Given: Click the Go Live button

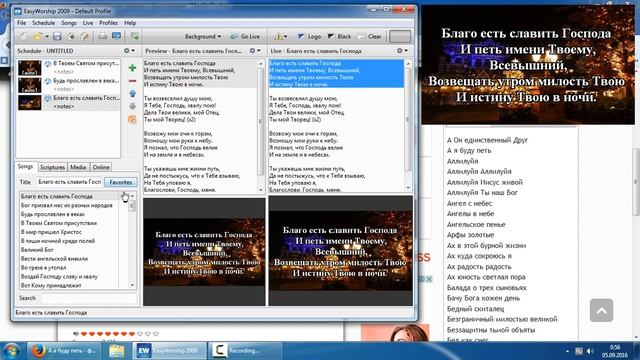Looking at the screenshot, I should pyautogui.click(x=245, y=36).
